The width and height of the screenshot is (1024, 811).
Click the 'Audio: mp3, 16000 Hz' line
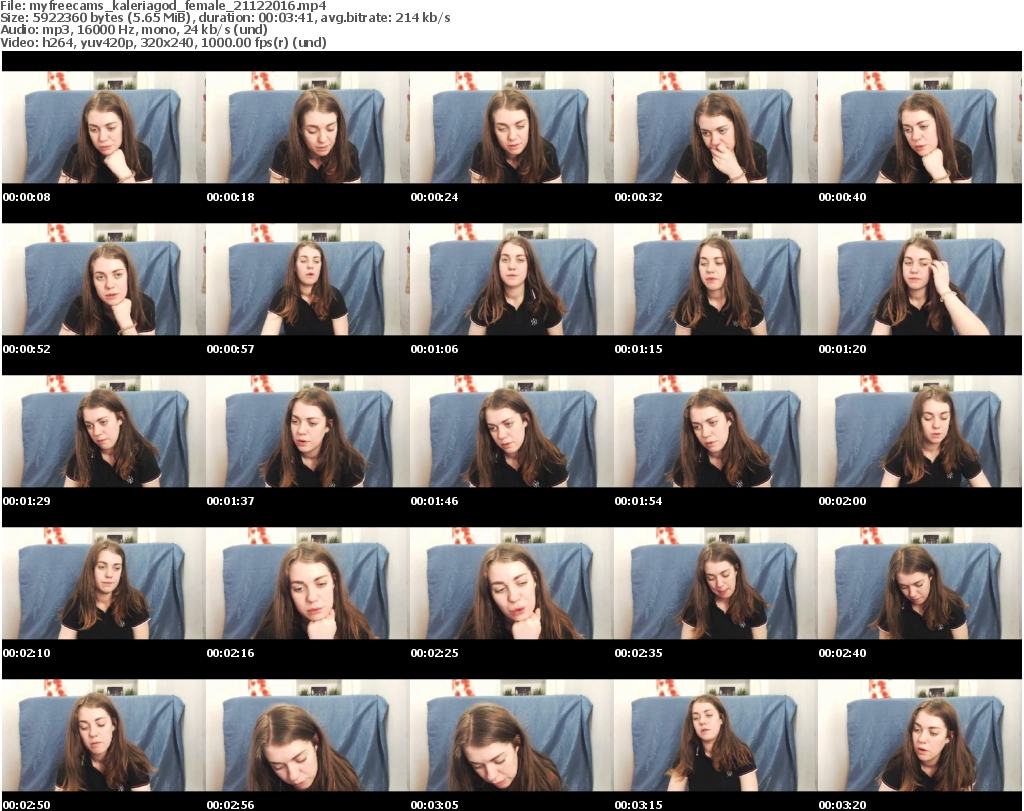pyautogui.click(x=134, y=30)
